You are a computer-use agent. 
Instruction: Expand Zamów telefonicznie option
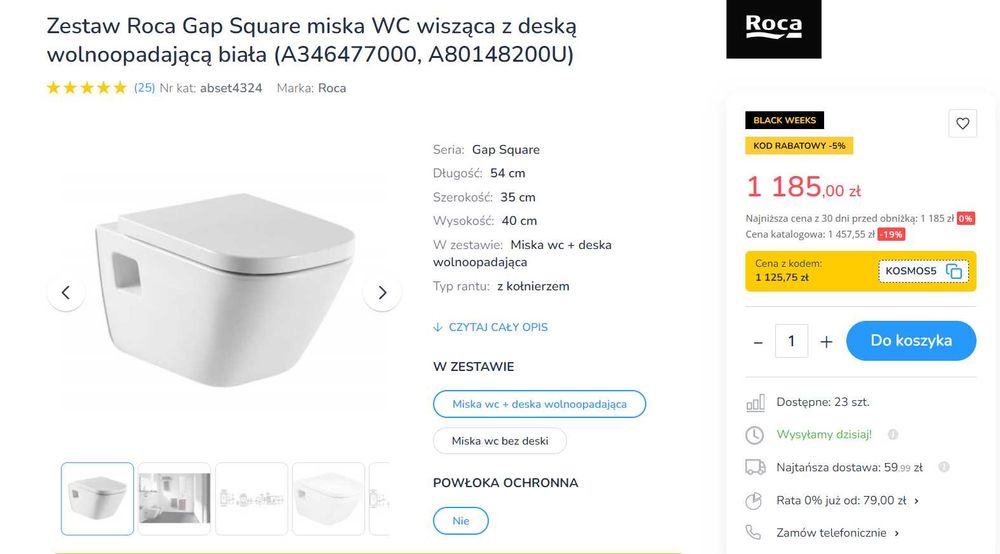click(897, 534)
